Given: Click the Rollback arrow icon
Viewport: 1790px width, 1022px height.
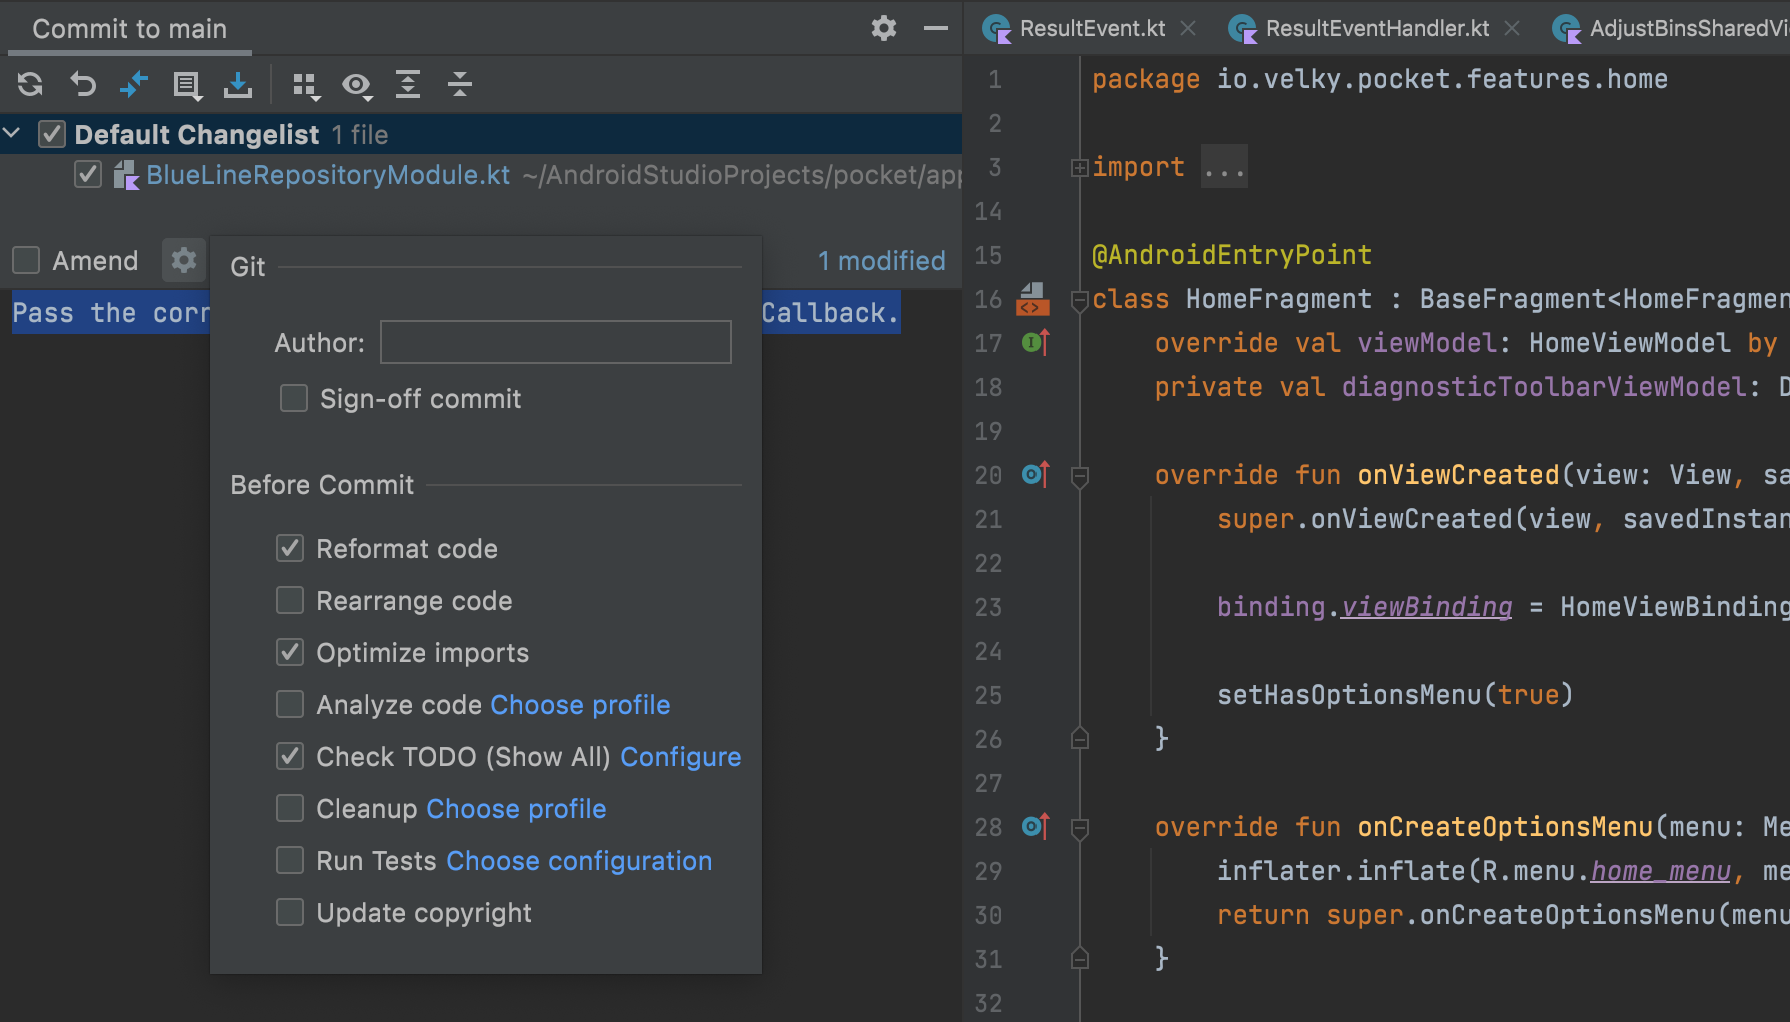Looking at the screenshot, I should point(82,85).
